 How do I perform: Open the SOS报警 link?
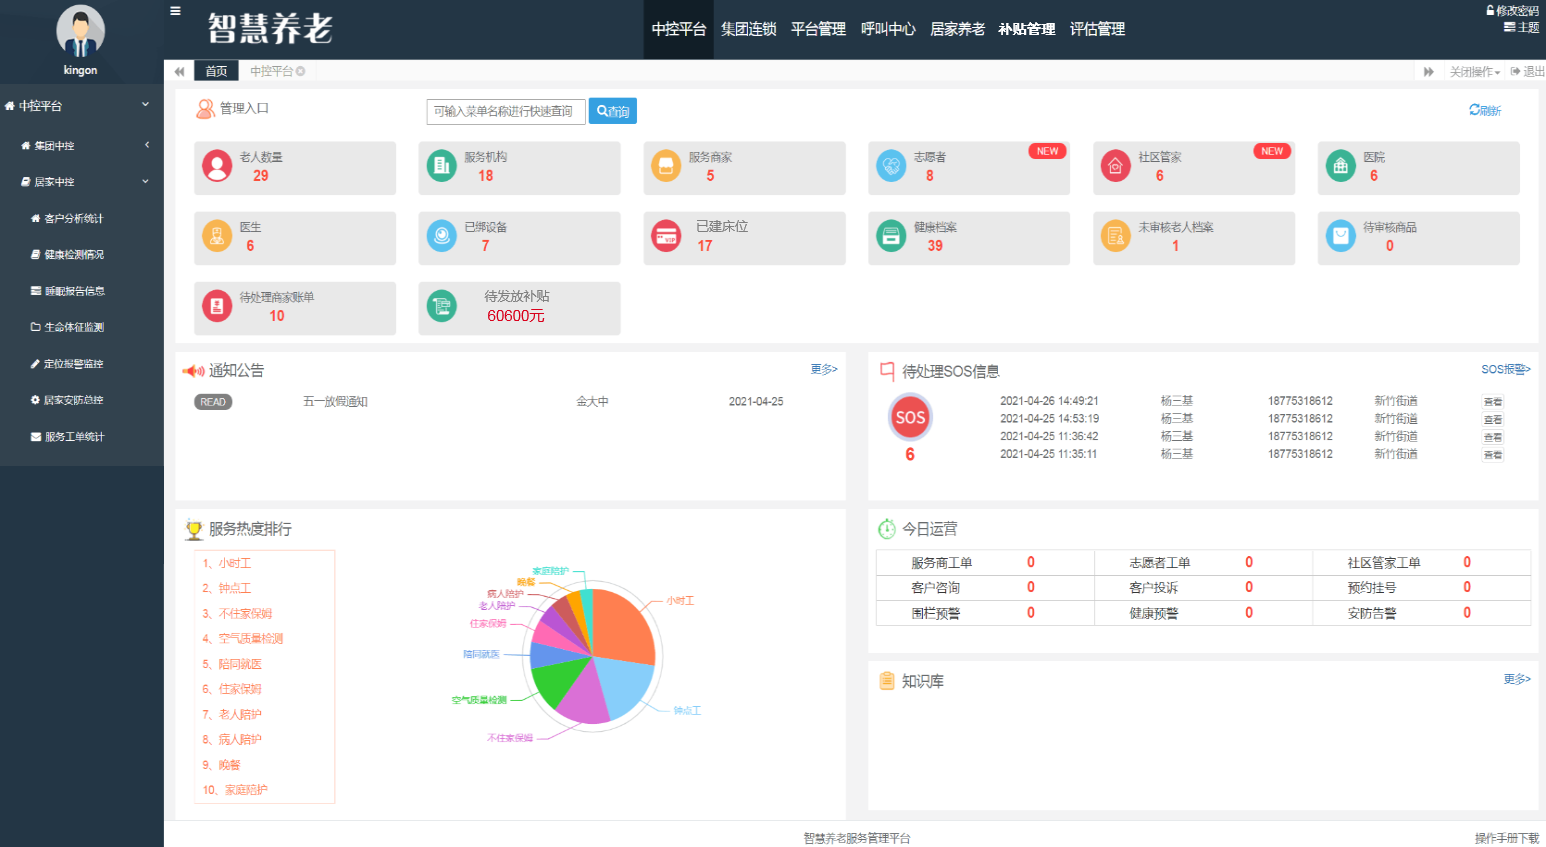[x=1505, y=370]
